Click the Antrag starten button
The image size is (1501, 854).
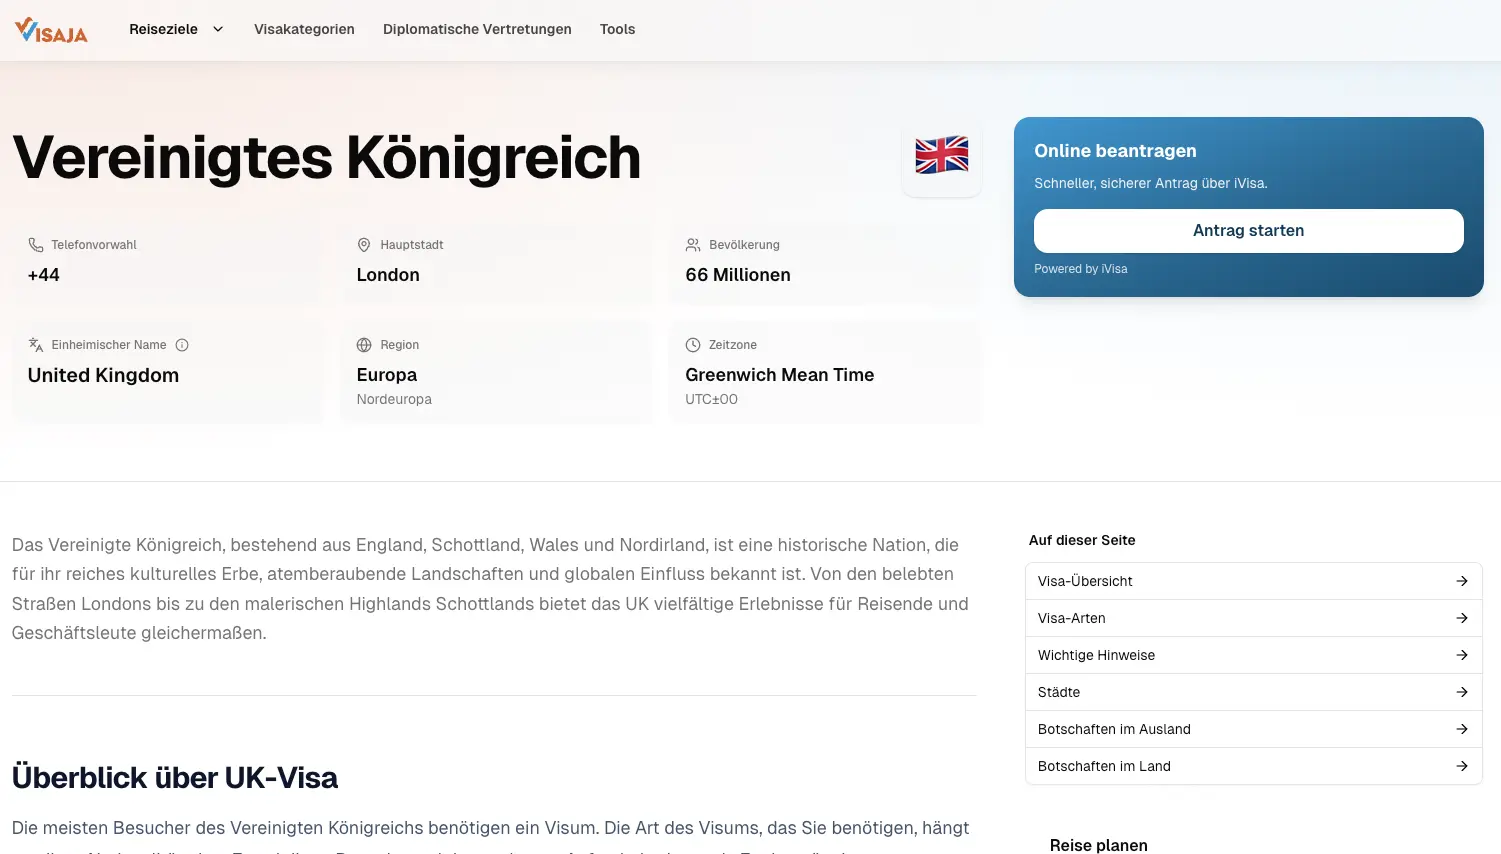click(x=1248, y=231)
